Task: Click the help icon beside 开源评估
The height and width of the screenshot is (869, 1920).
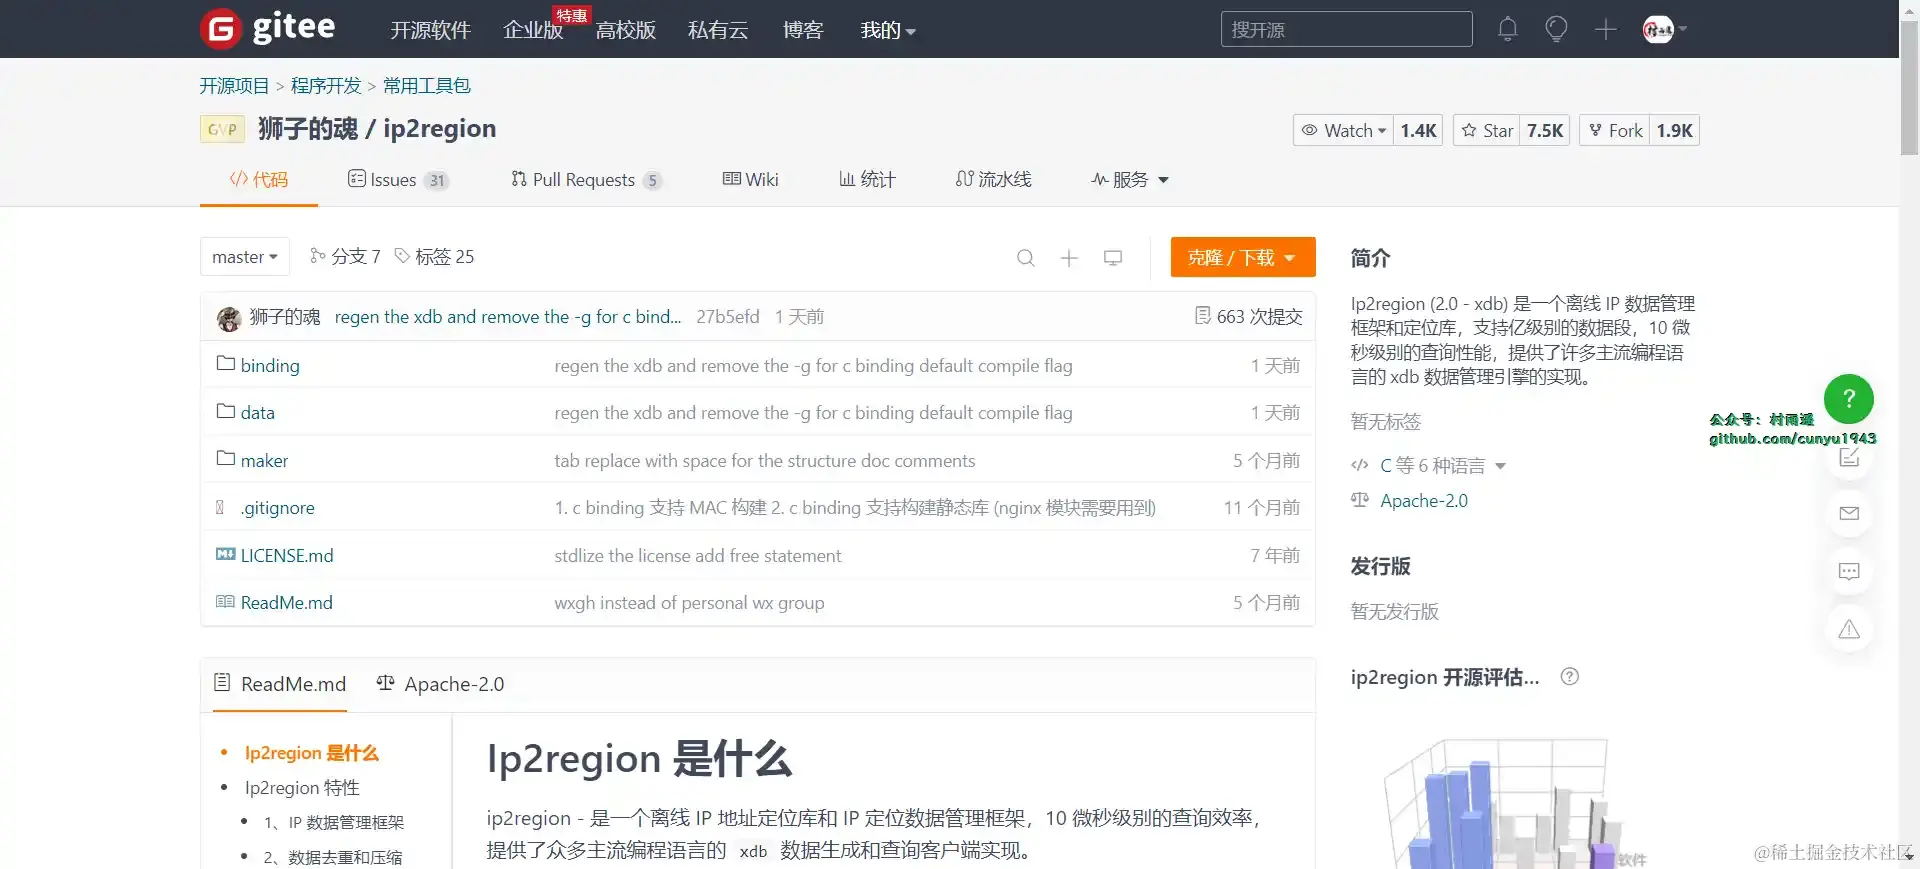Action: tap(1570, 677)
